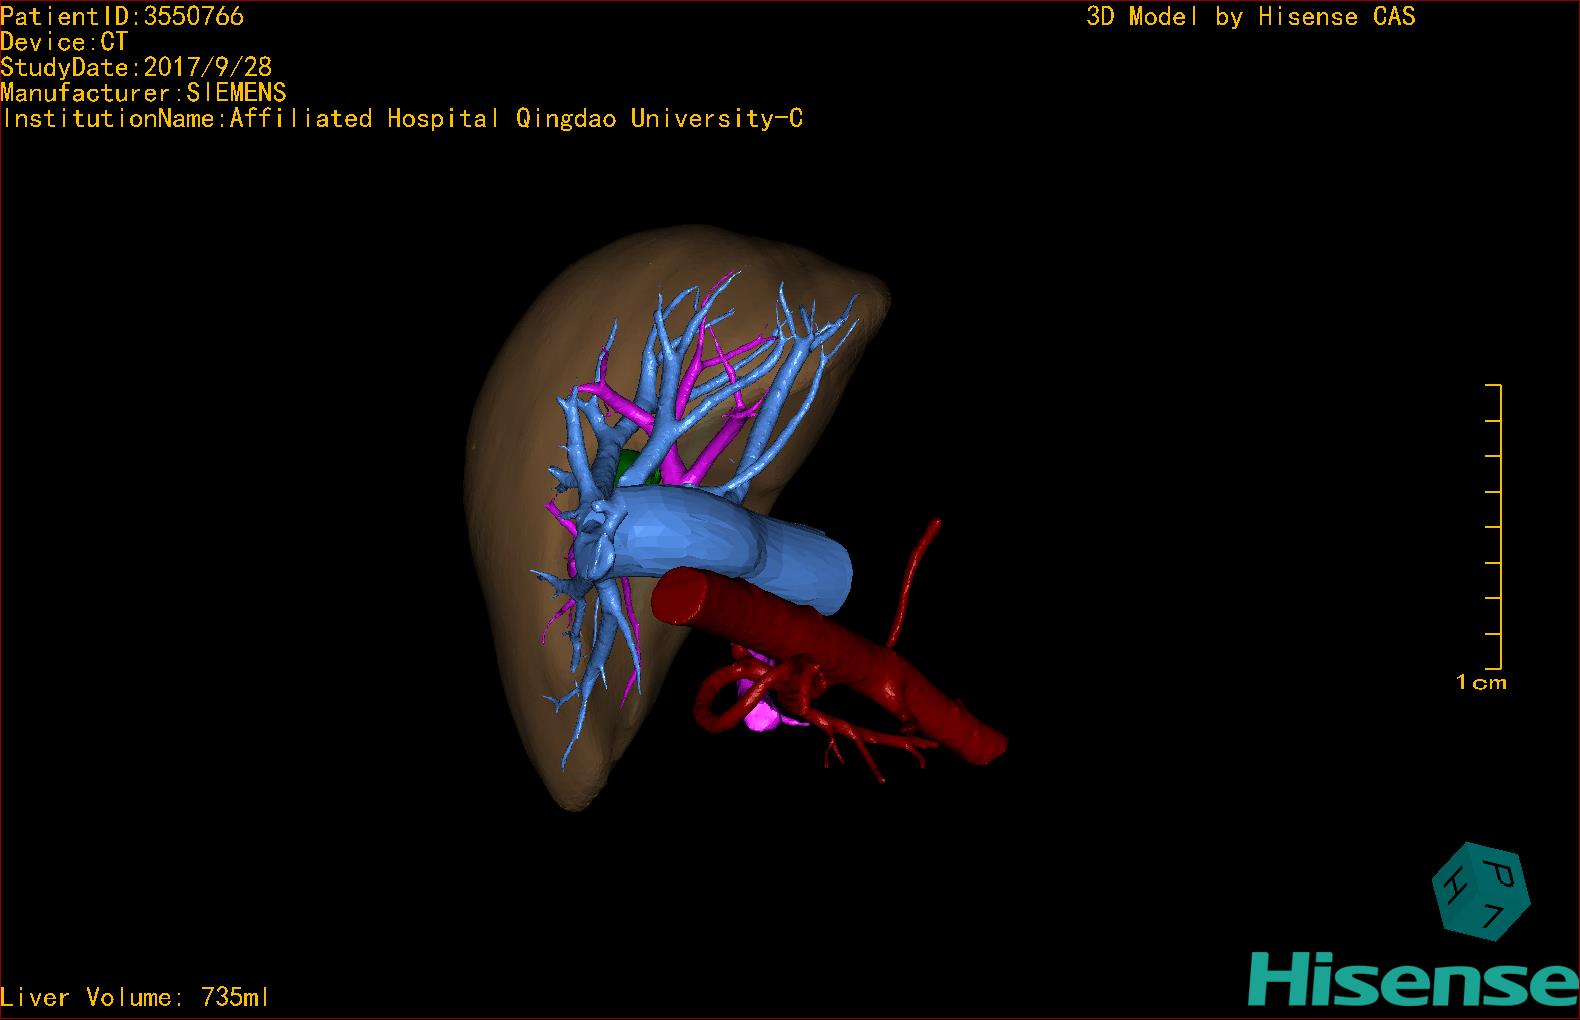Screen dimensions: 1580x1020
Task: Click the 3D Model by Hisense CAS title
Action: pyautogui.click(x=1251, y=16)
